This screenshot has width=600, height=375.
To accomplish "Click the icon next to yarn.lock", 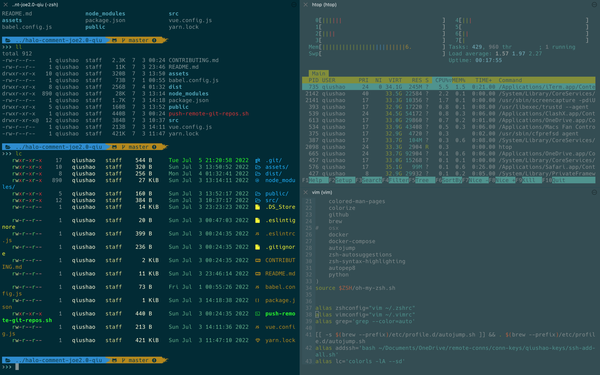I will click(258, 340).
